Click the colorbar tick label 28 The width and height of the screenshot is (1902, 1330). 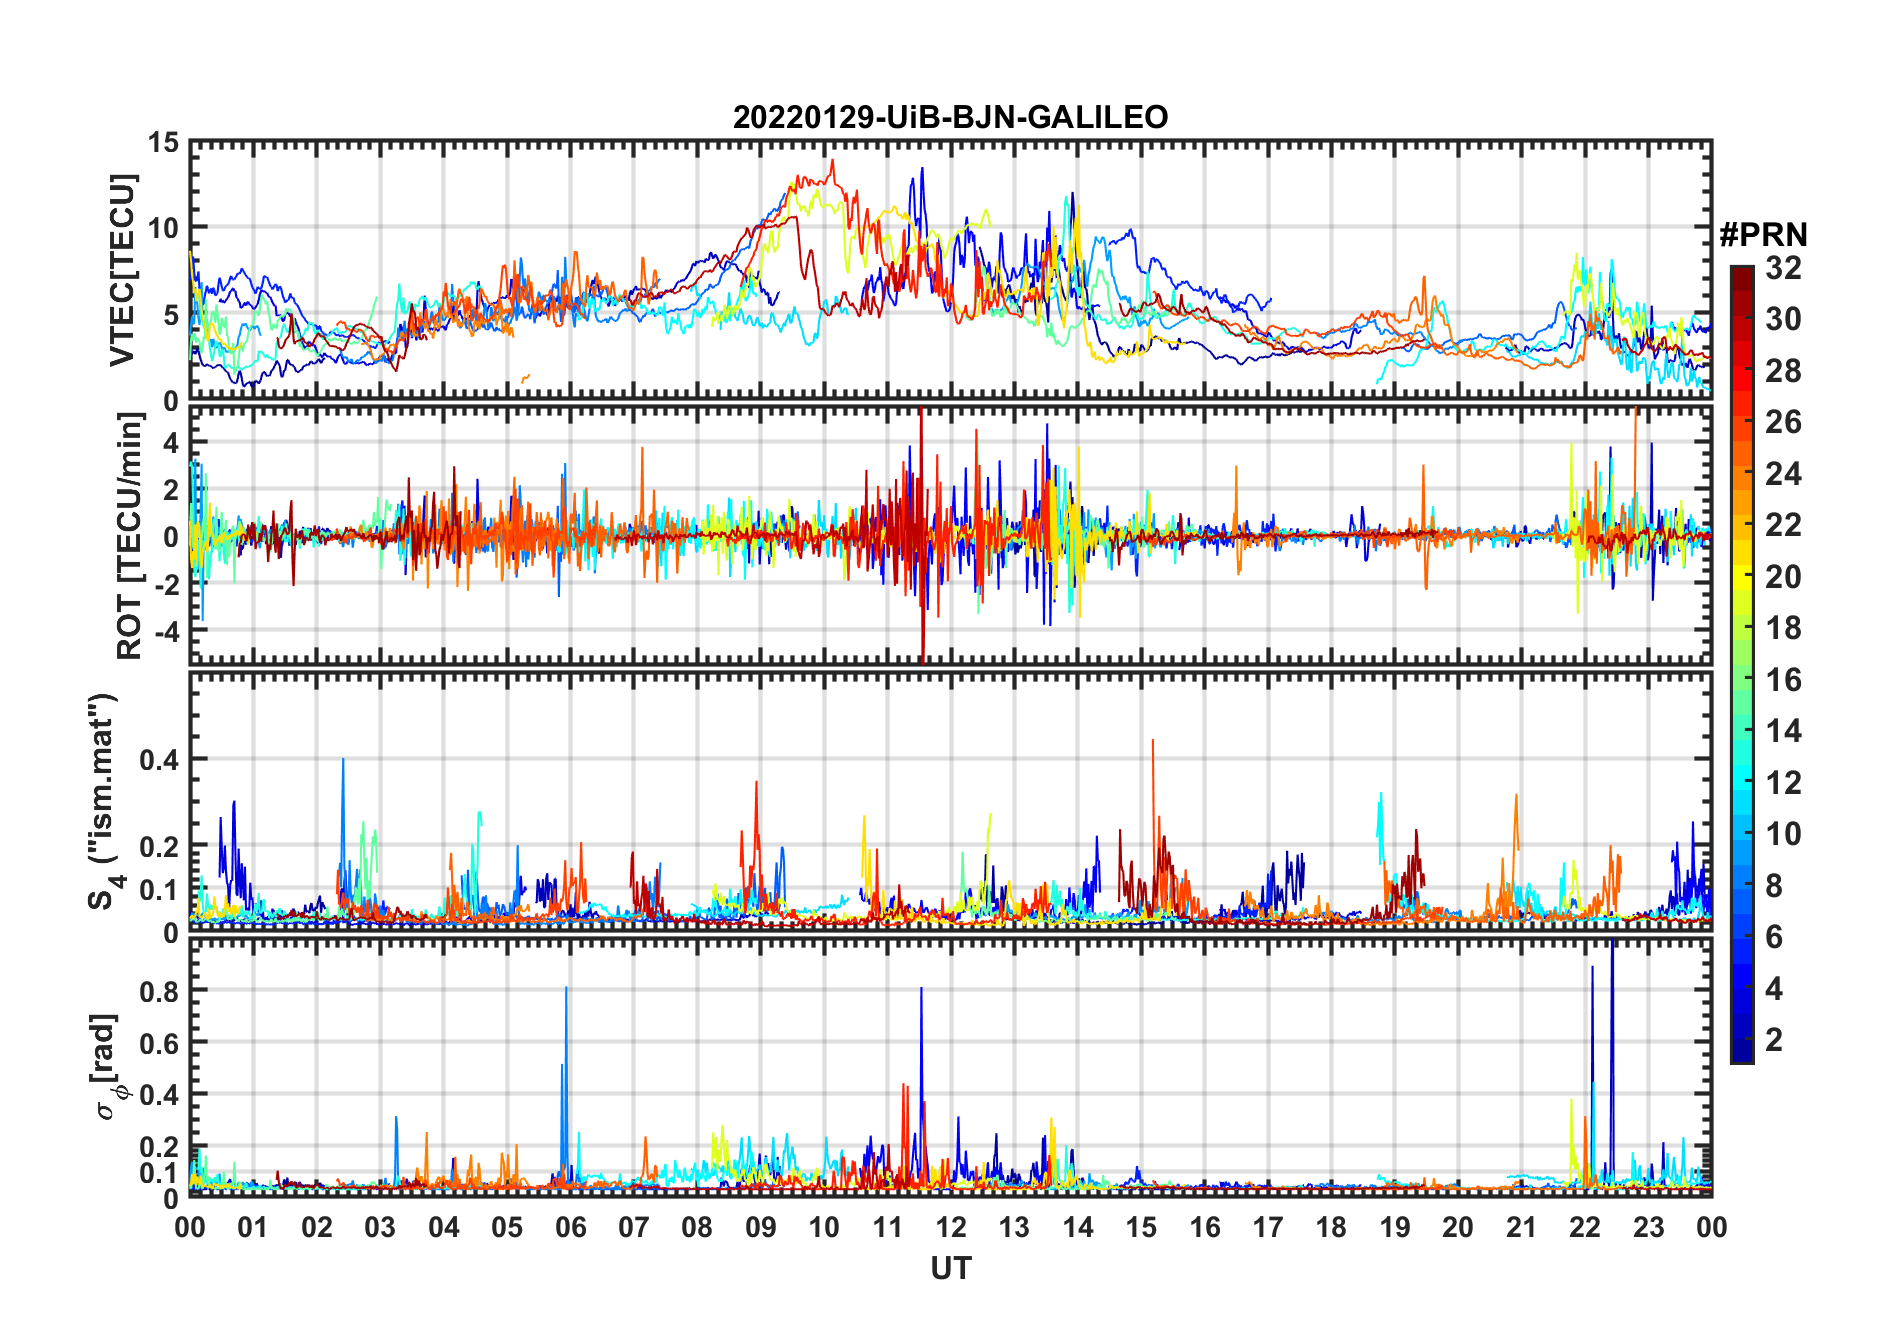(x=1783, y=371)
